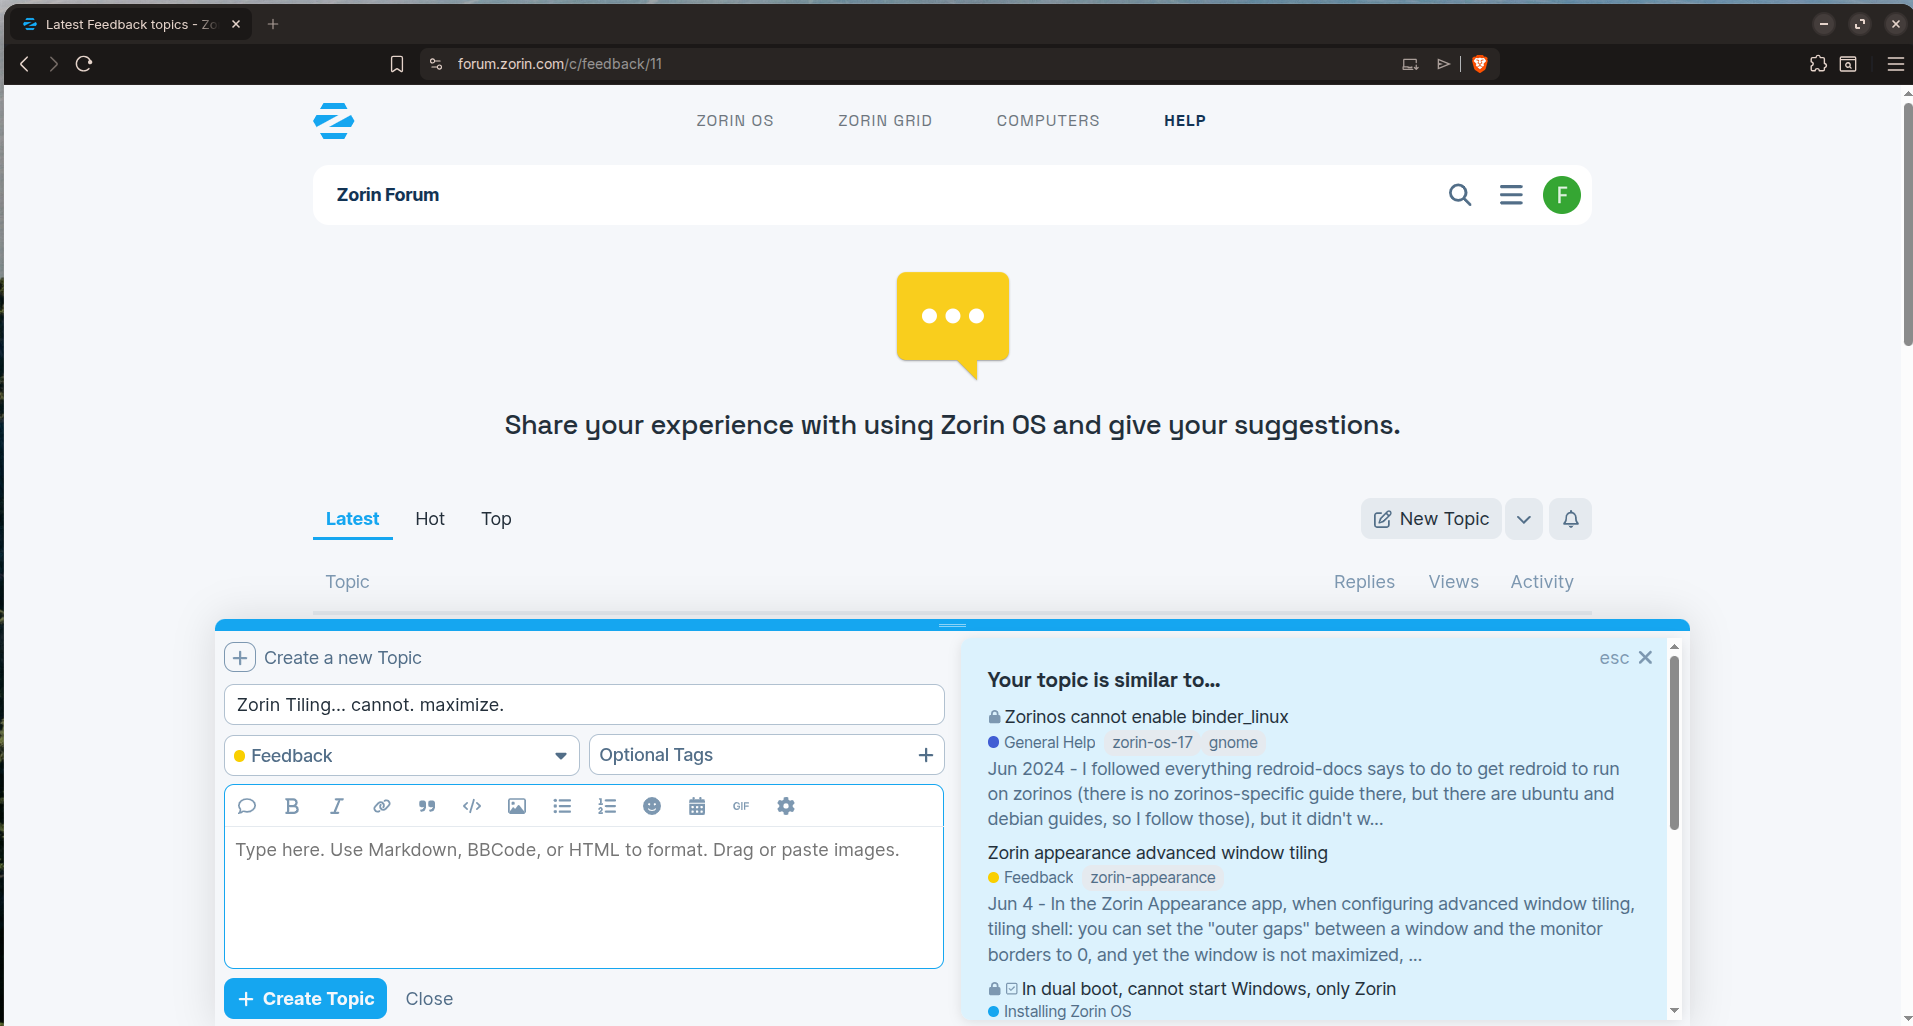Sort topics by Views column
Image resolution: width=1913 pixels, height=1026 pixels.
(1453, 582)
